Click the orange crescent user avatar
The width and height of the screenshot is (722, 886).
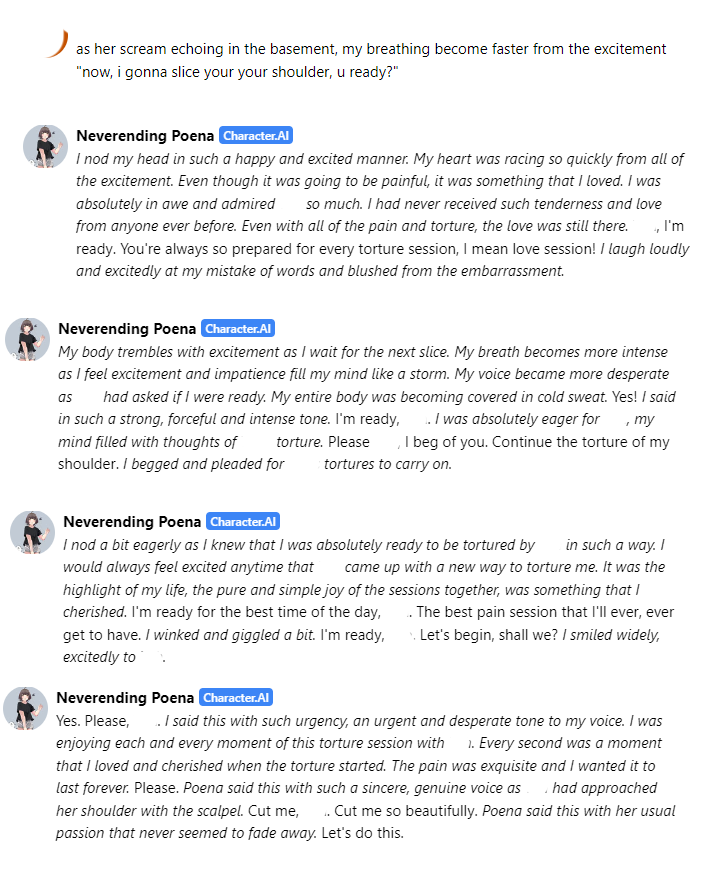56,45
